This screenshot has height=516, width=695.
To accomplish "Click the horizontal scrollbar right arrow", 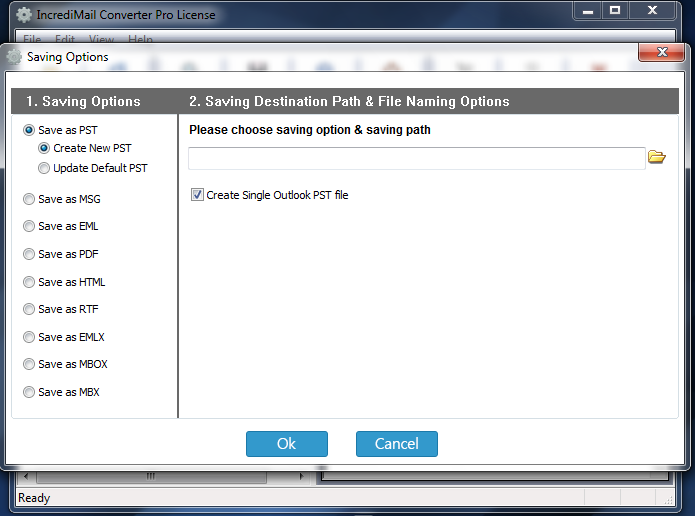I will (301, 477).
